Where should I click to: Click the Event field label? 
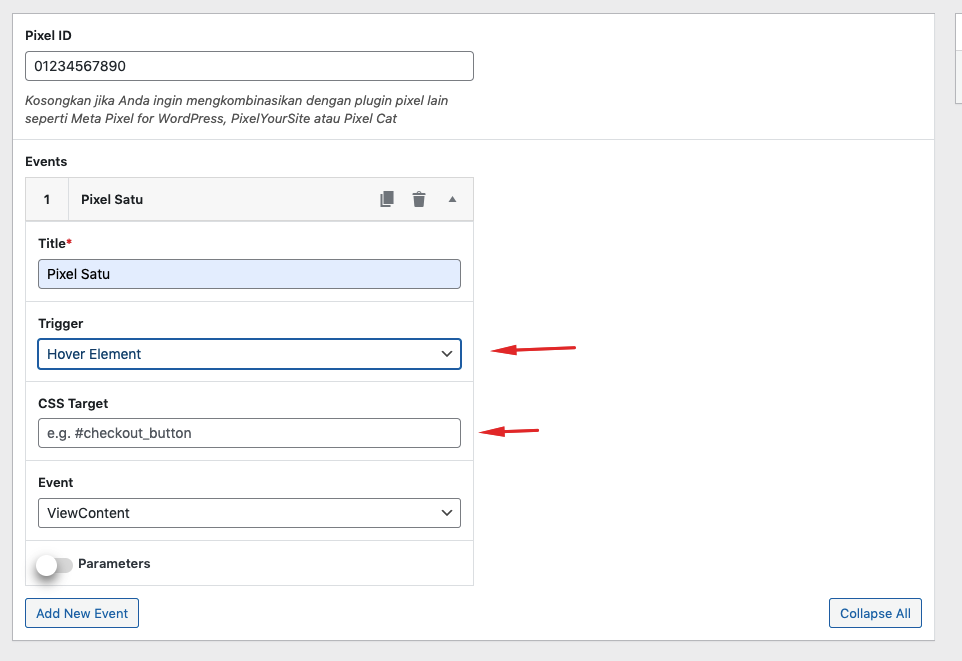[x=56, y=482]
